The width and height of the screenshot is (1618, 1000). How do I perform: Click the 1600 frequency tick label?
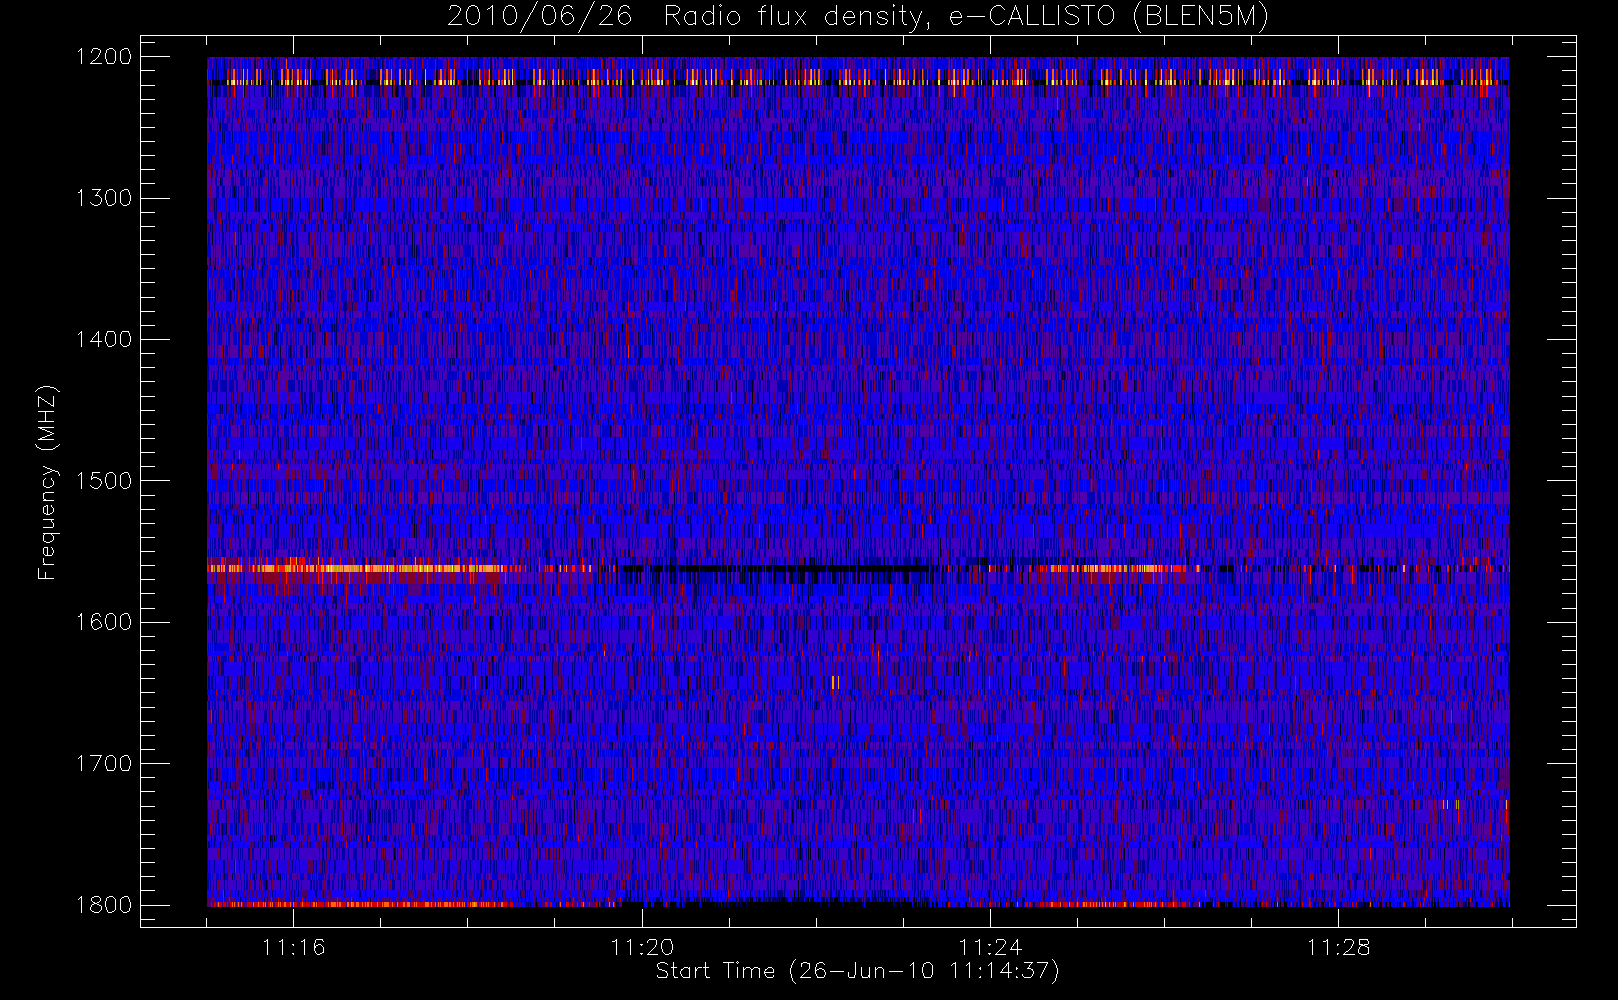[104, 622]
